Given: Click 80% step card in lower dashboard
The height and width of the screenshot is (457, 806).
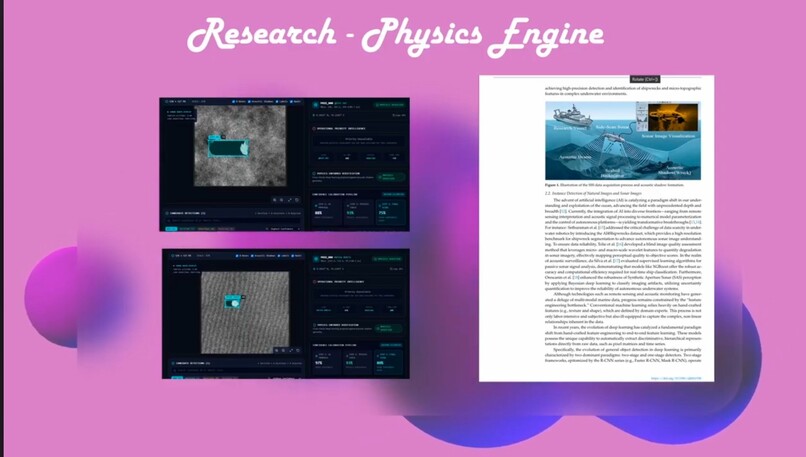Looking at the screenshot, I should (389, 362).
